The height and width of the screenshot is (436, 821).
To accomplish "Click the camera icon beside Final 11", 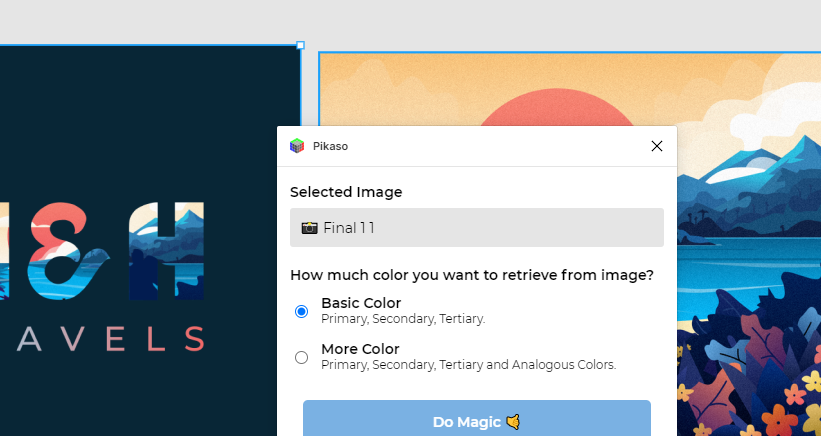I will 309,228.
